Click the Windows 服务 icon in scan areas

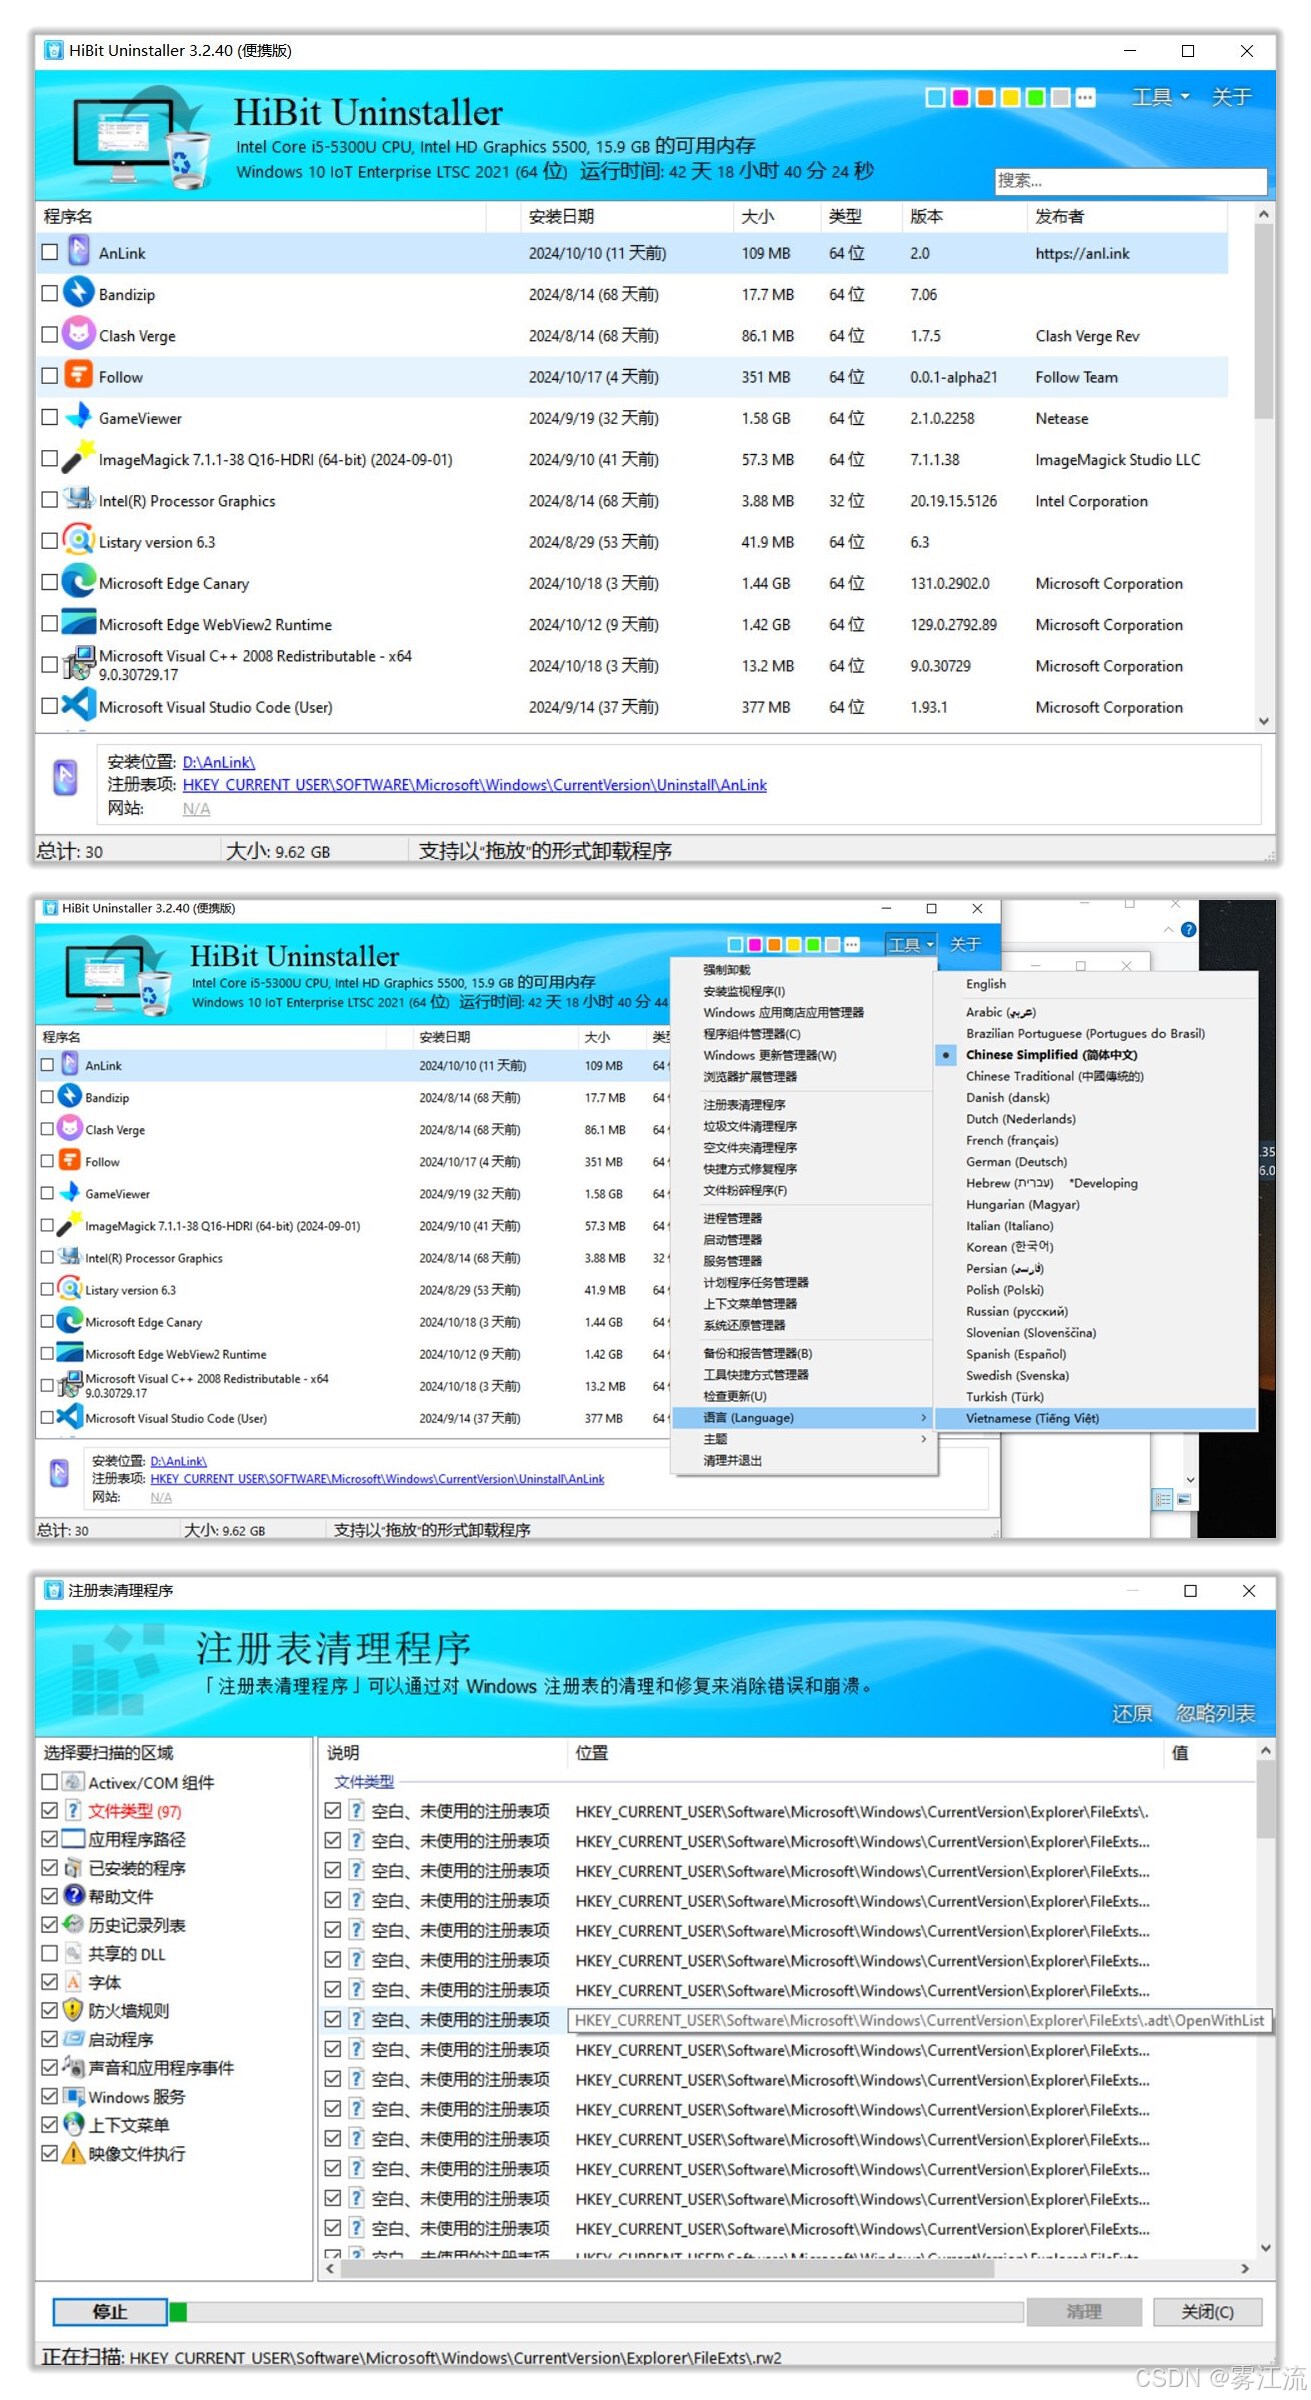click(x=74, y=2097)
